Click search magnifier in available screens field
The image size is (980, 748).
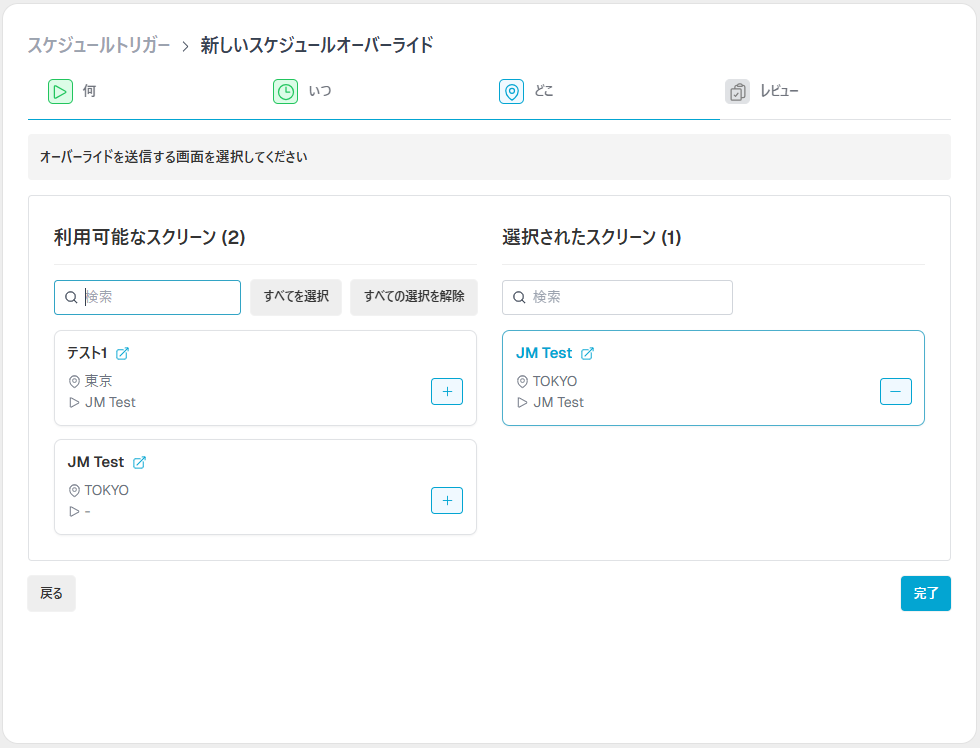tap(71, 297)
